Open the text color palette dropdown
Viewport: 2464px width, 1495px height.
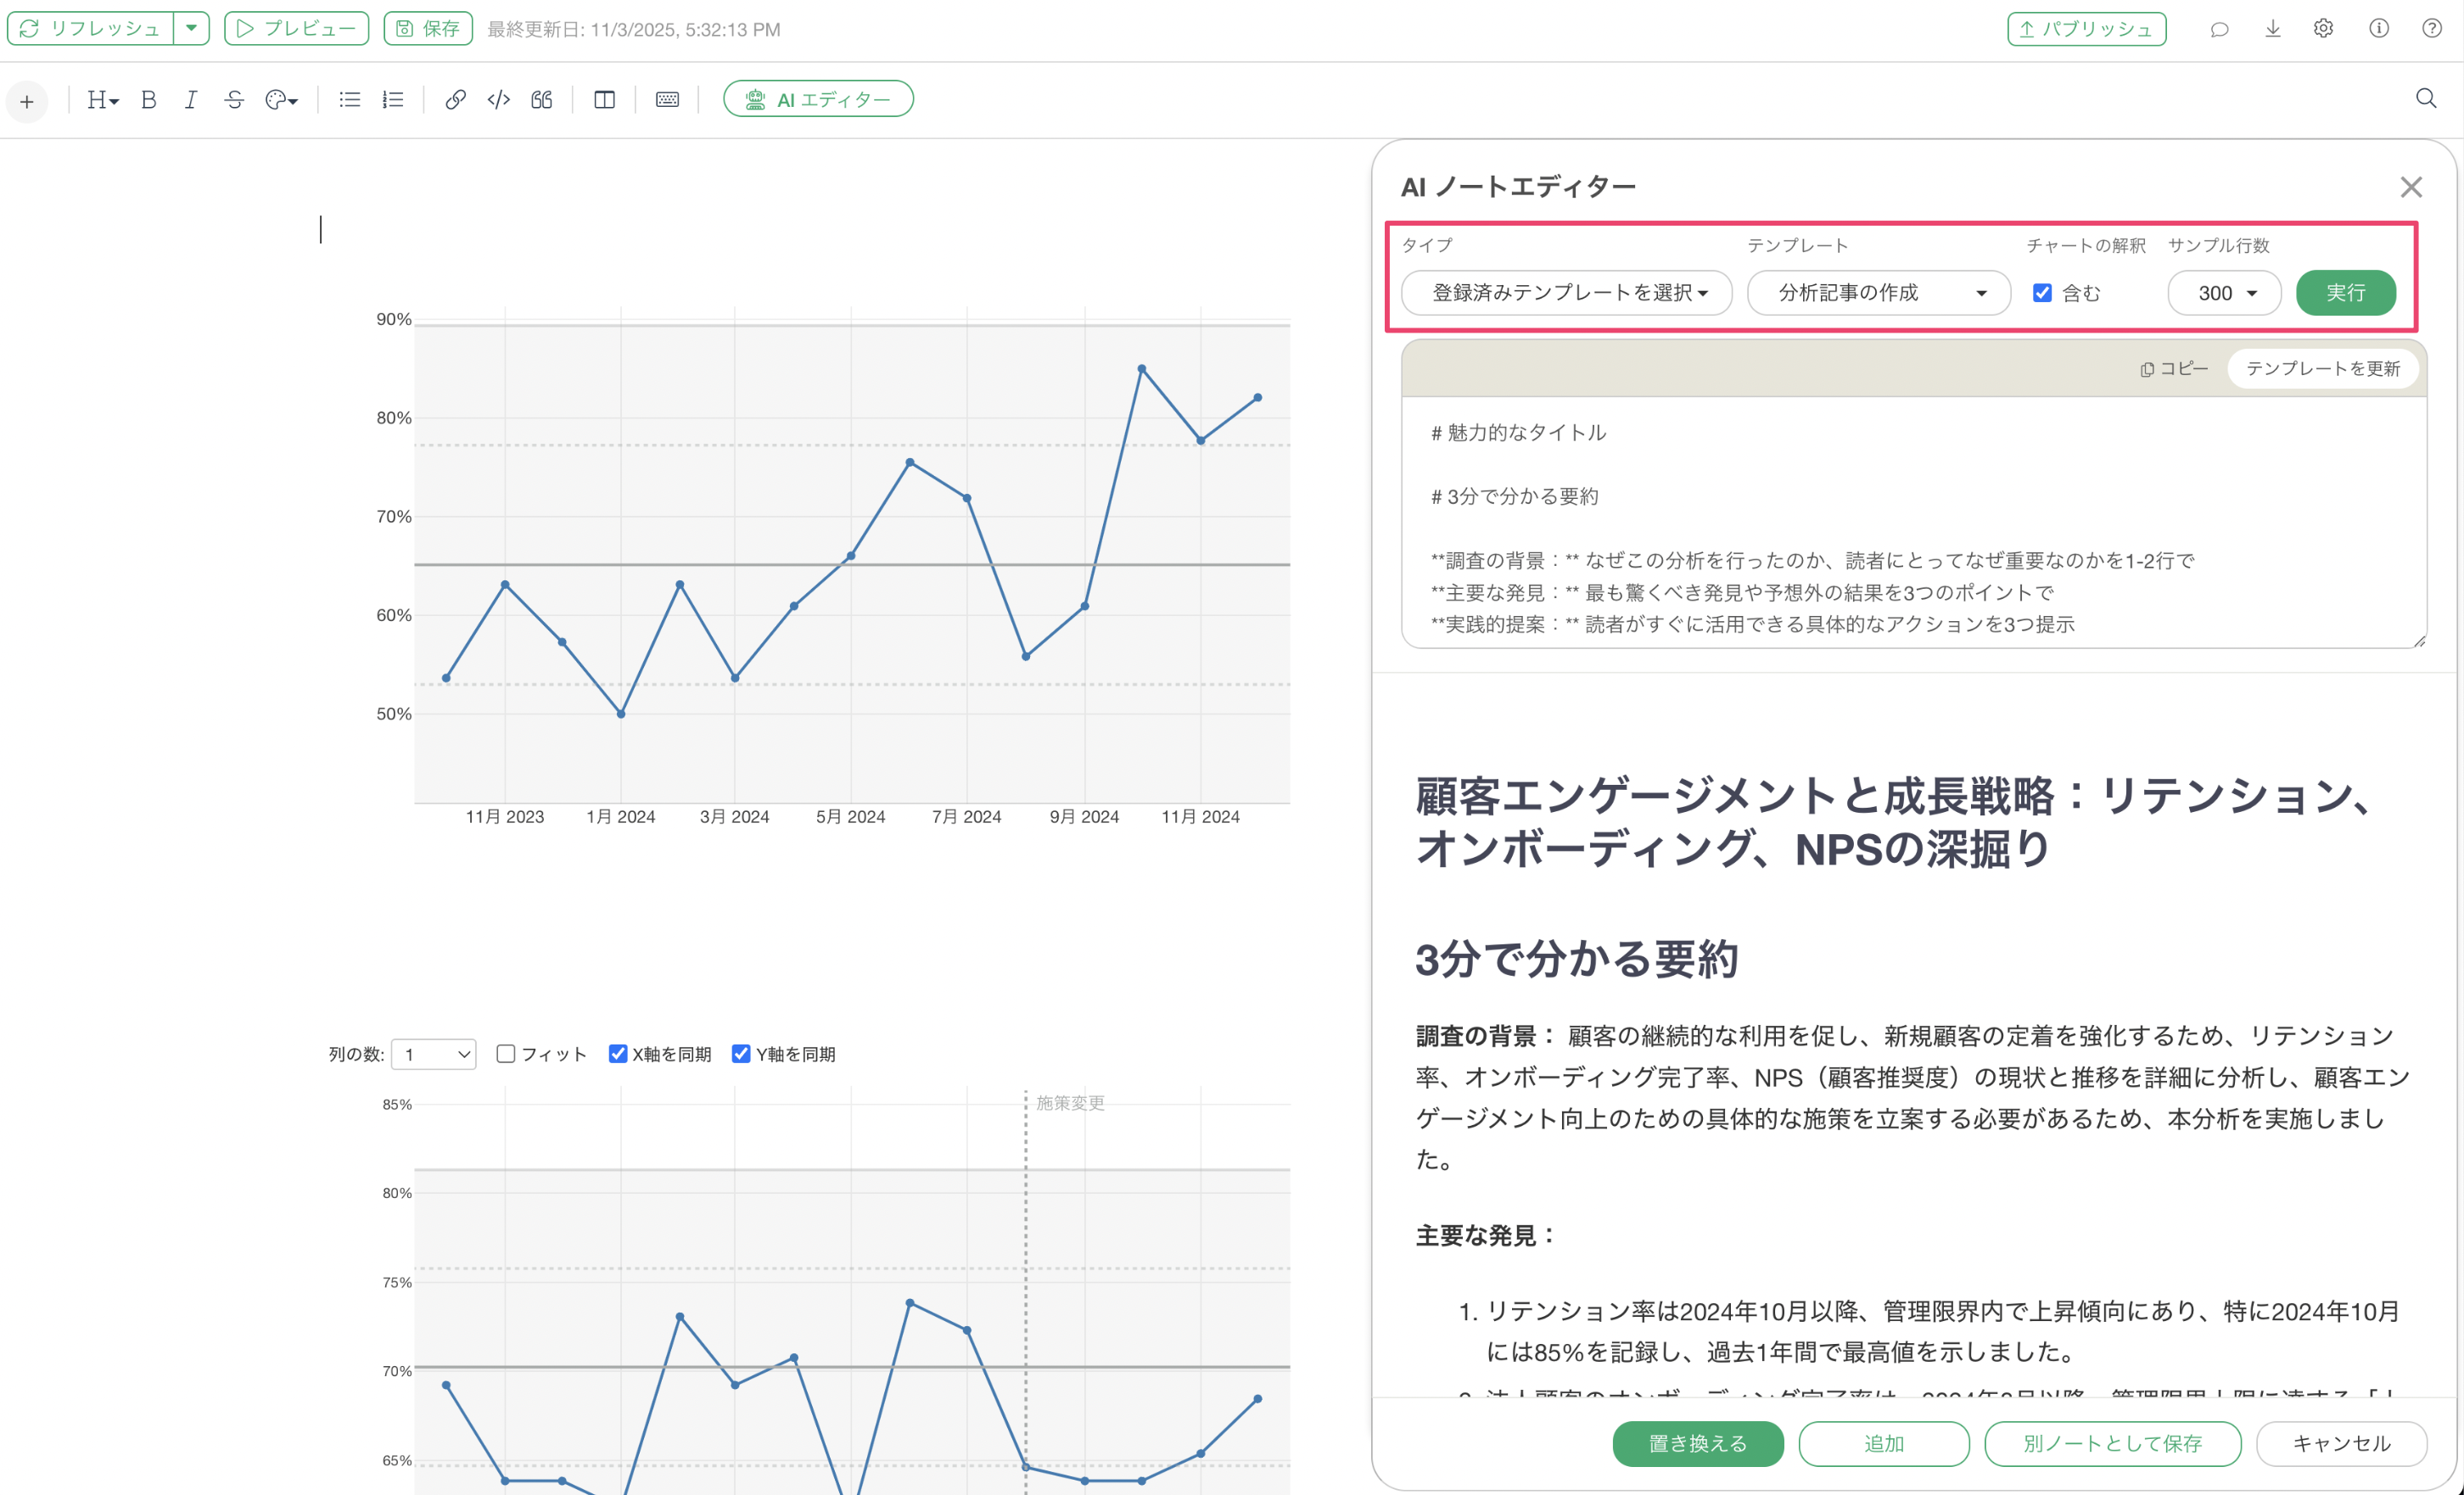point(282,99)
